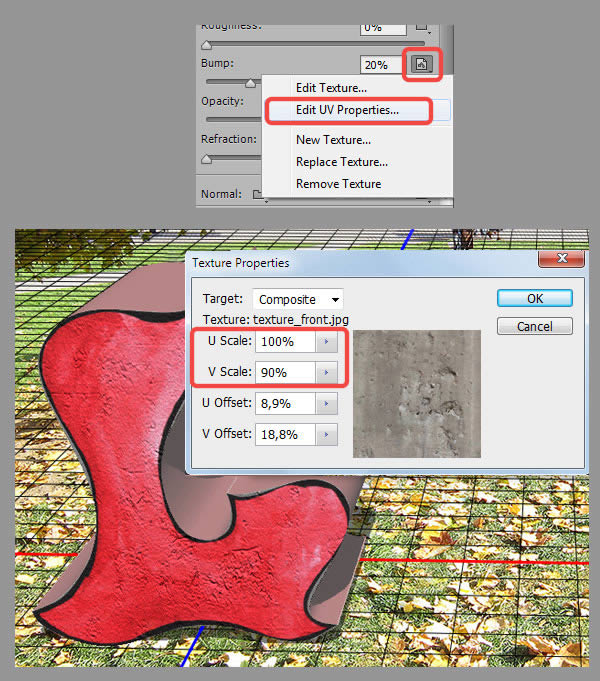The image size is (600, 681).
Task: Select Replace Texture... menu entry
Action: pyautogui.click(x=342, y=162)
